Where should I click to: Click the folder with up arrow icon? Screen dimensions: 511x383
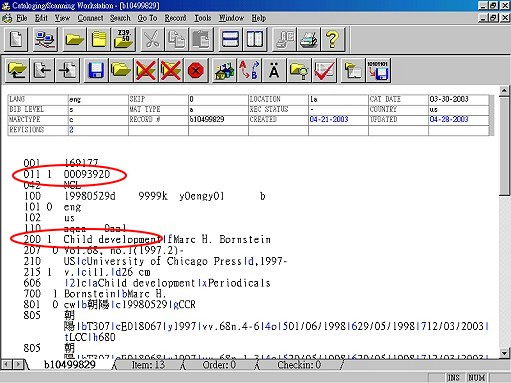(x=17, y=70)
